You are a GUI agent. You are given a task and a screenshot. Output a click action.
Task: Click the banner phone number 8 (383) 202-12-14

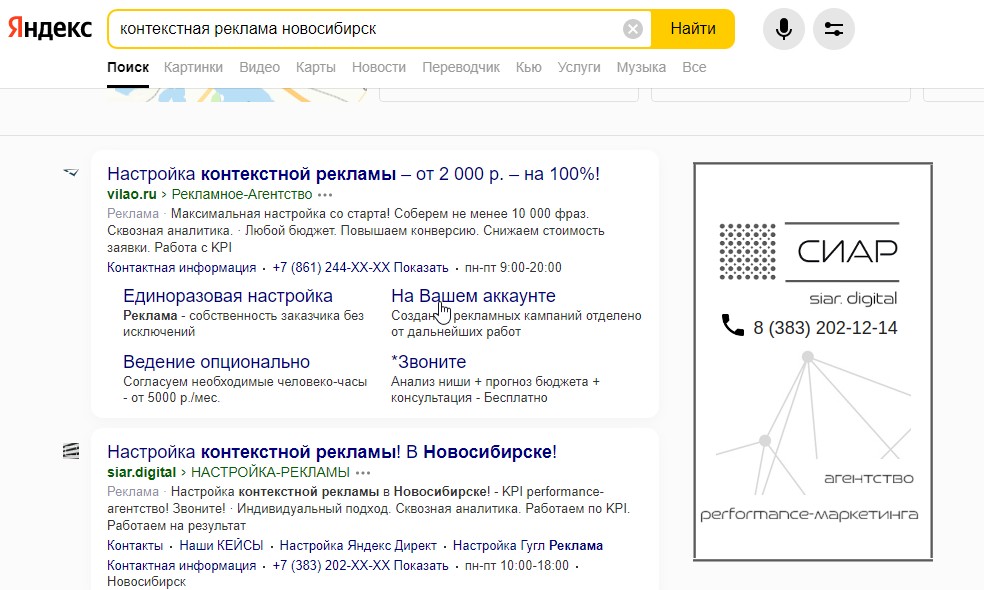825,328
